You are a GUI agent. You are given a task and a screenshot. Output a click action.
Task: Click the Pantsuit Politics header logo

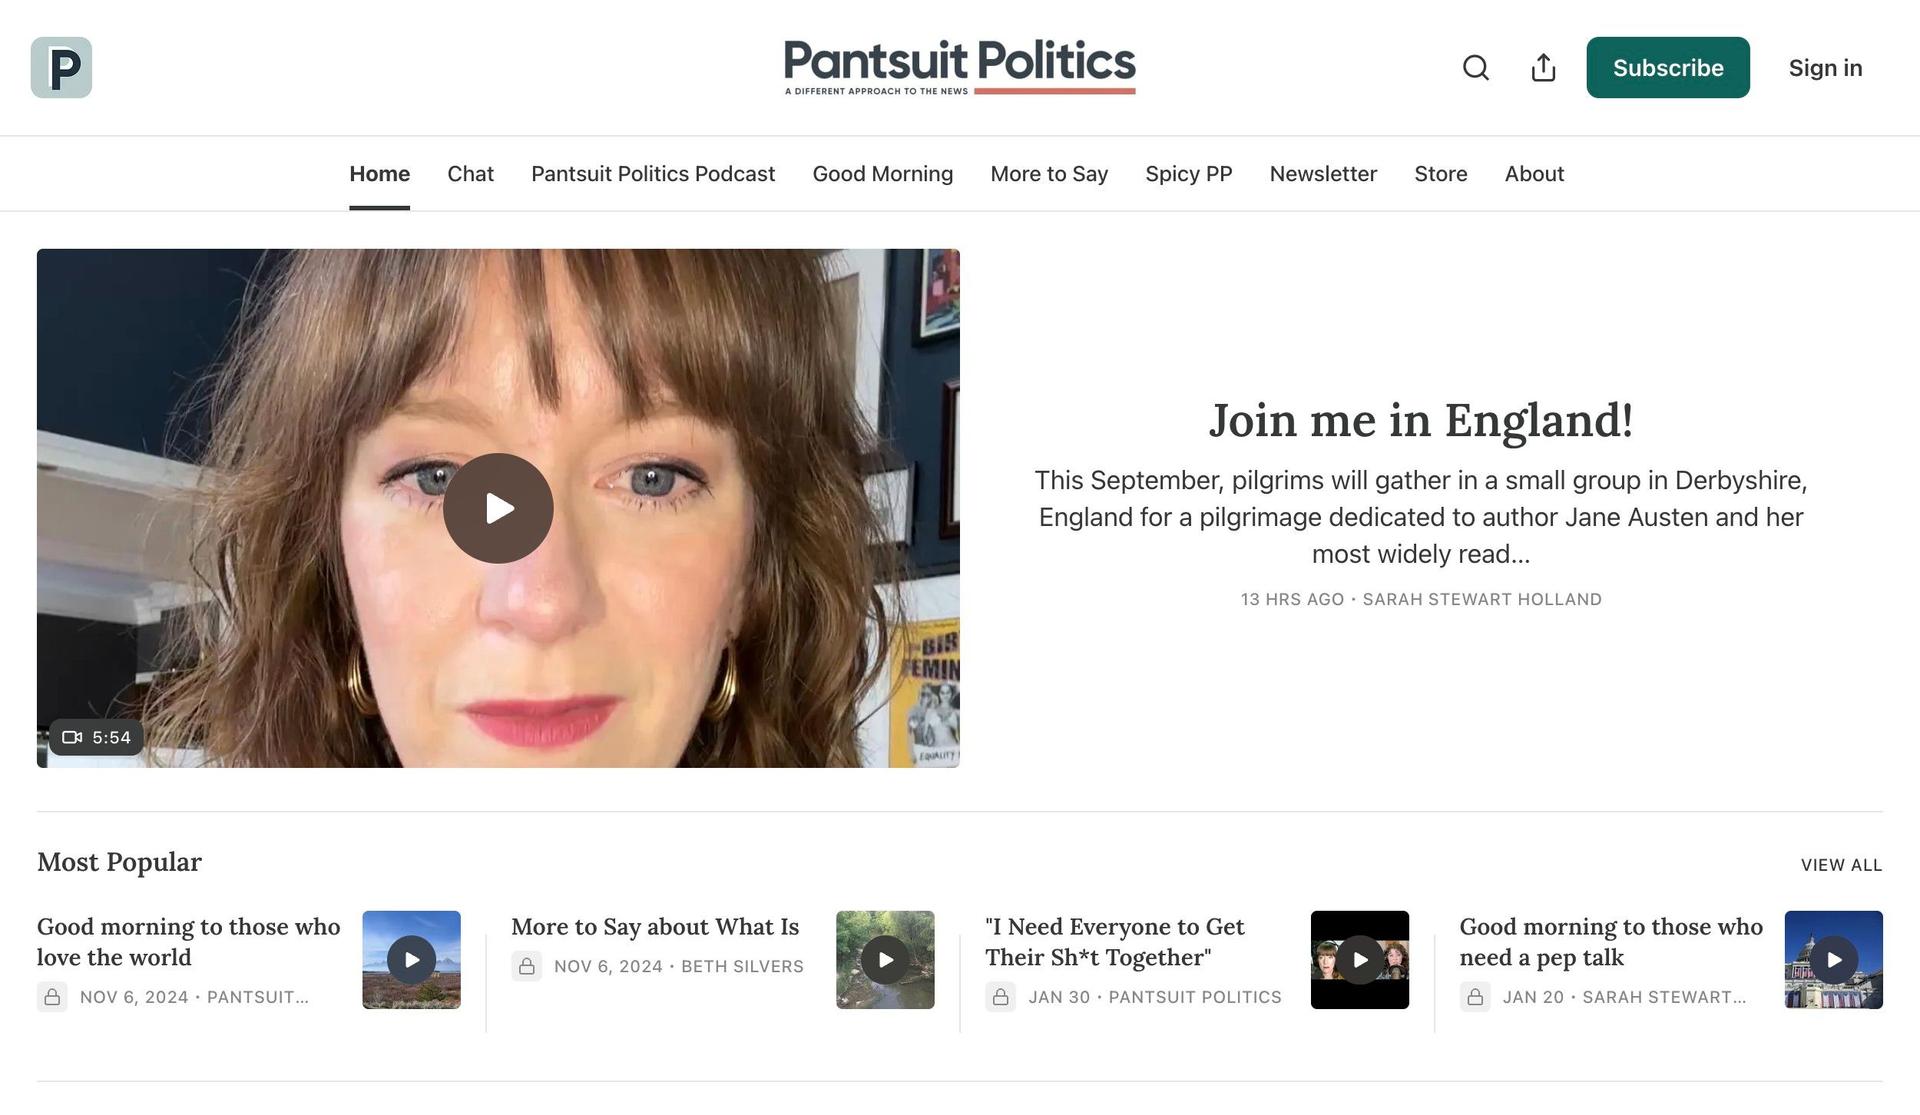click(x=960, y=67)
